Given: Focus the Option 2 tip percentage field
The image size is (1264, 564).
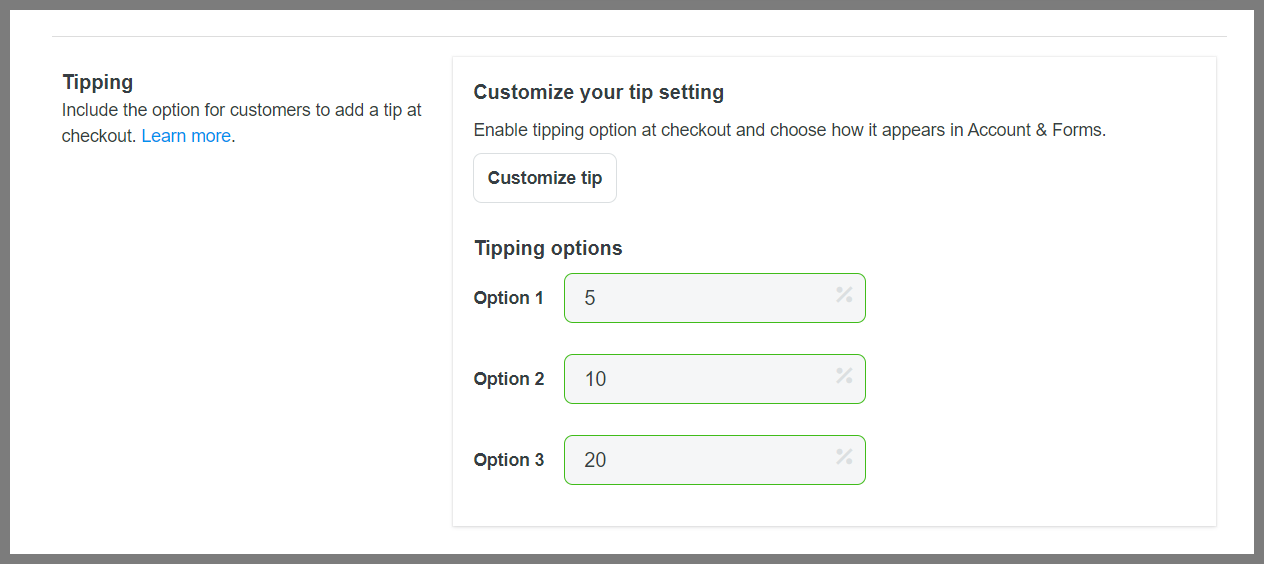Looking at the screenshot, I should point(700,379).
